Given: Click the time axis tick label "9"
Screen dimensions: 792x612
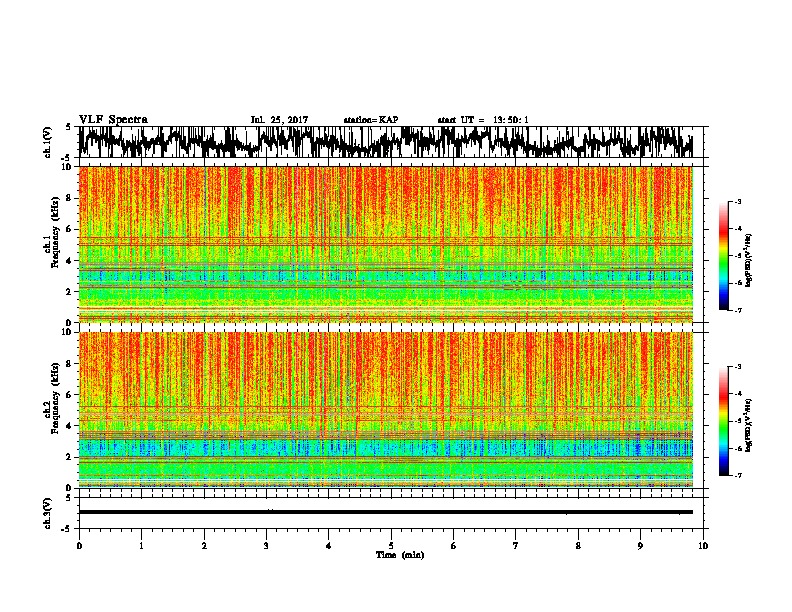Looking at the screenshot, I should [x=640, y=545].
